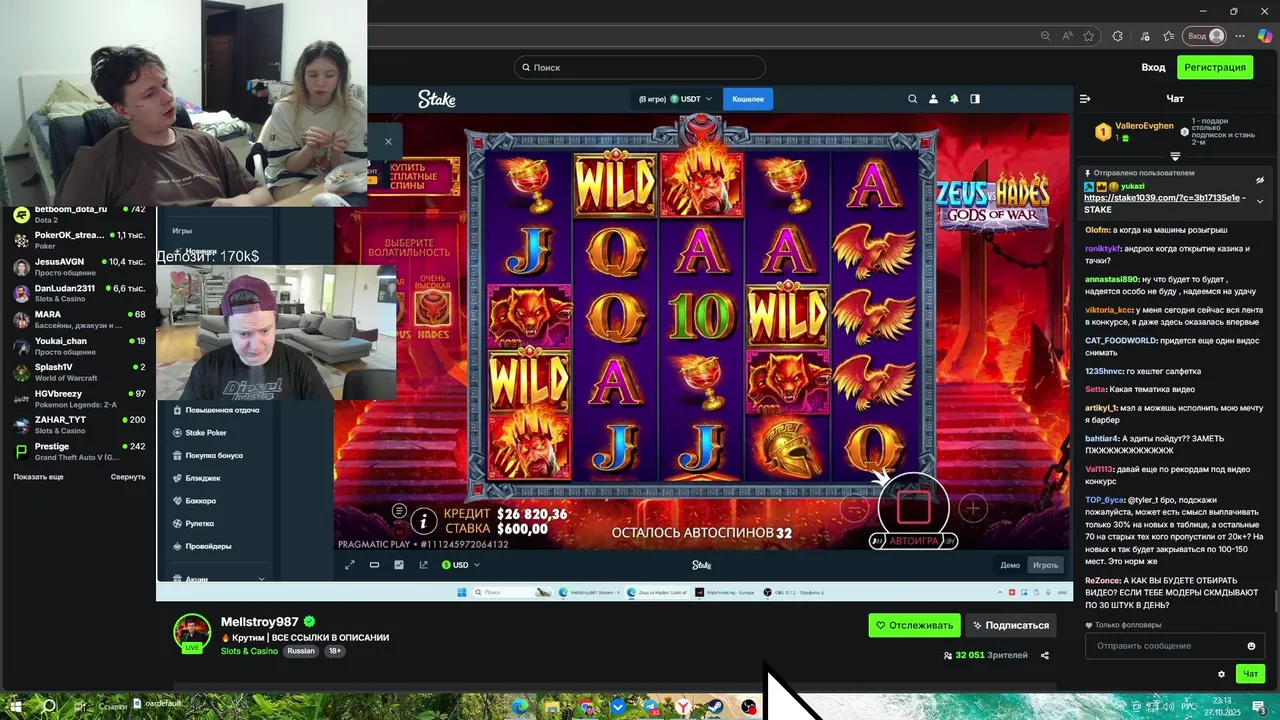Click the share icon next to viewer count
Screen dimensions: 1280x720
(1045, 656)
